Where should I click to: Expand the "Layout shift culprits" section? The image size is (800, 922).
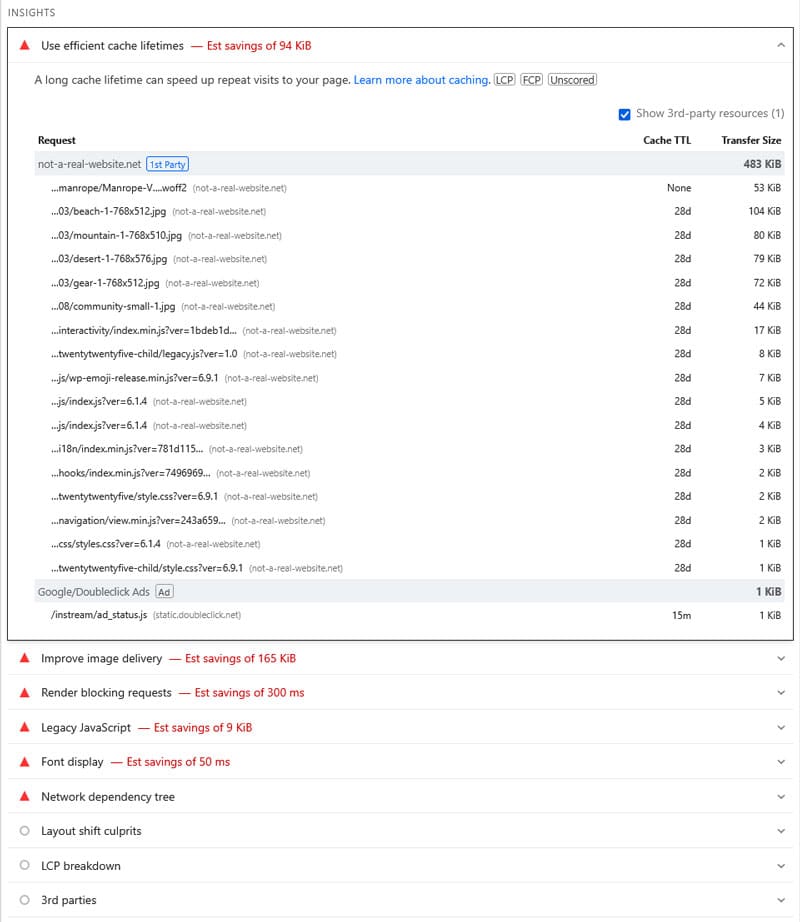[x=780, y=831]
